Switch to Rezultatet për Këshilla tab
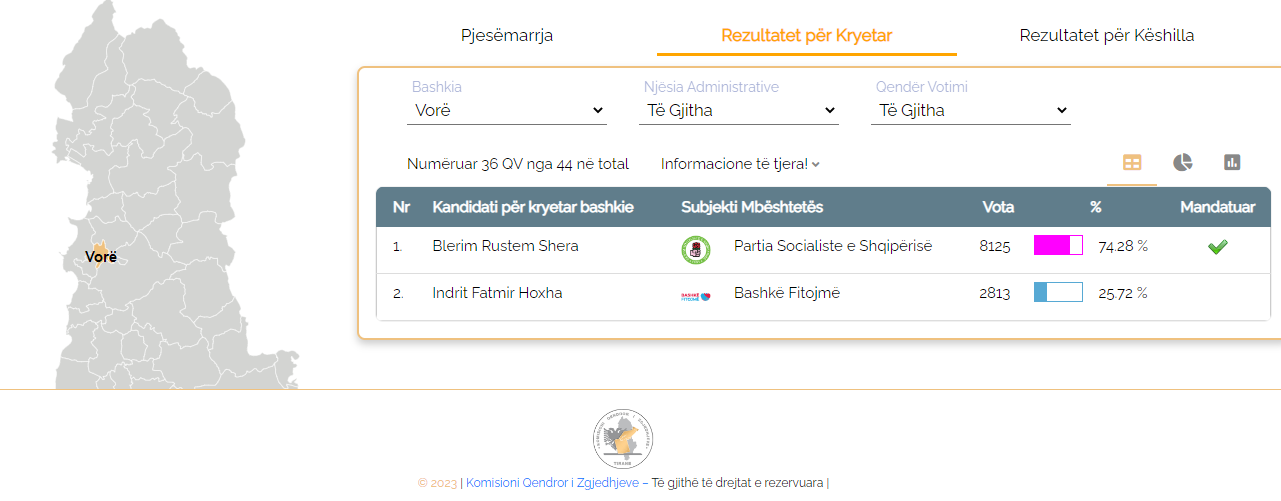1281x501 pixels. coord(1106,36)
